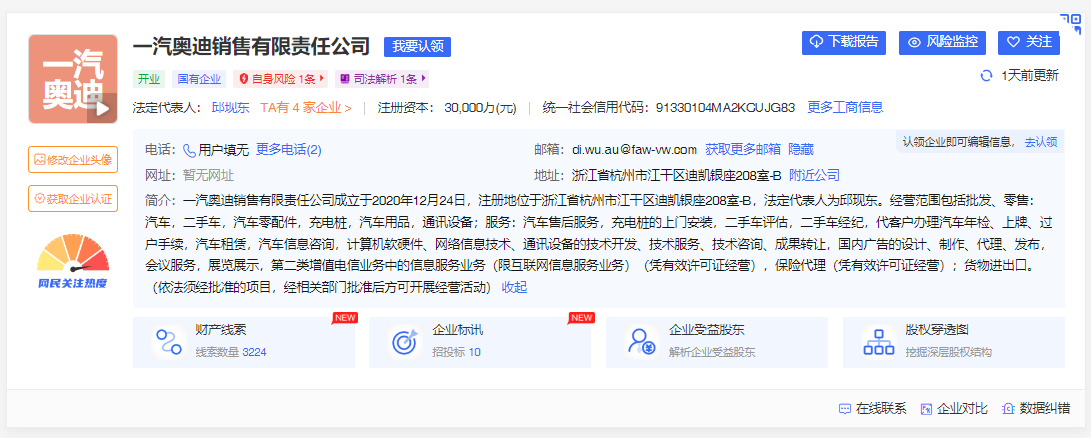Expand 自身风险 1条 dropdown

click(x=282, y=79)
